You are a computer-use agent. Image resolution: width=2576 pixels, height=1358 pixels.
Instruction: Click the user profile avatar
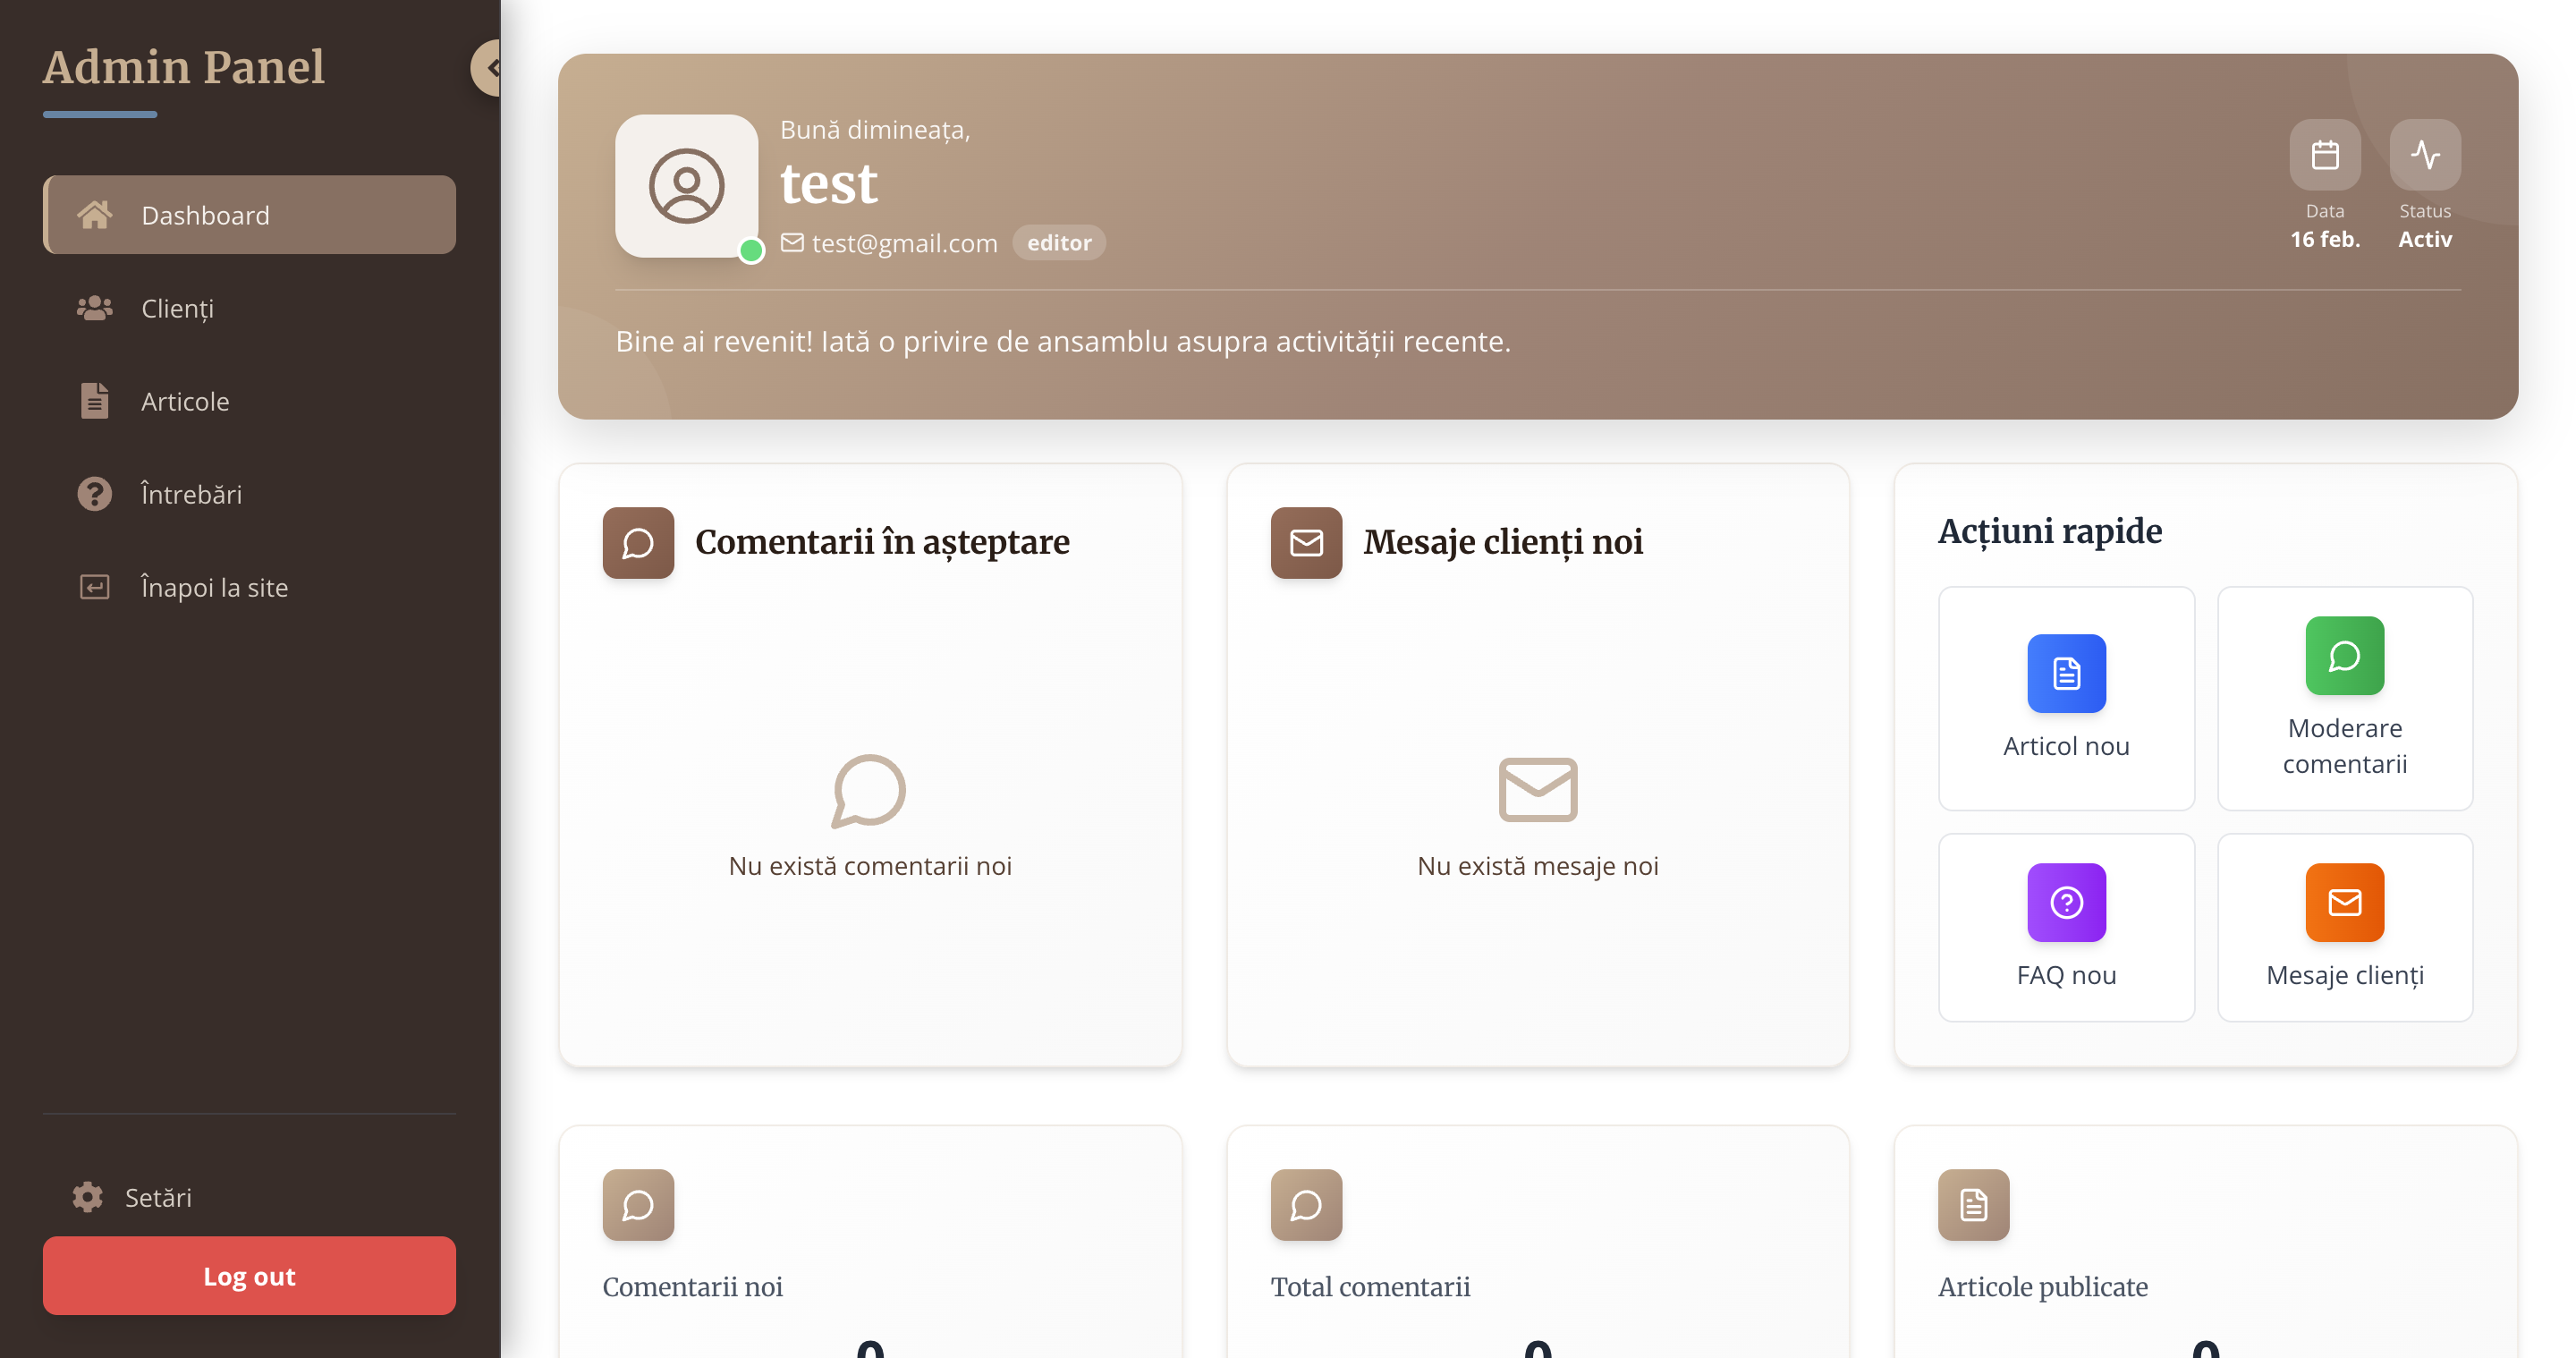686,186
